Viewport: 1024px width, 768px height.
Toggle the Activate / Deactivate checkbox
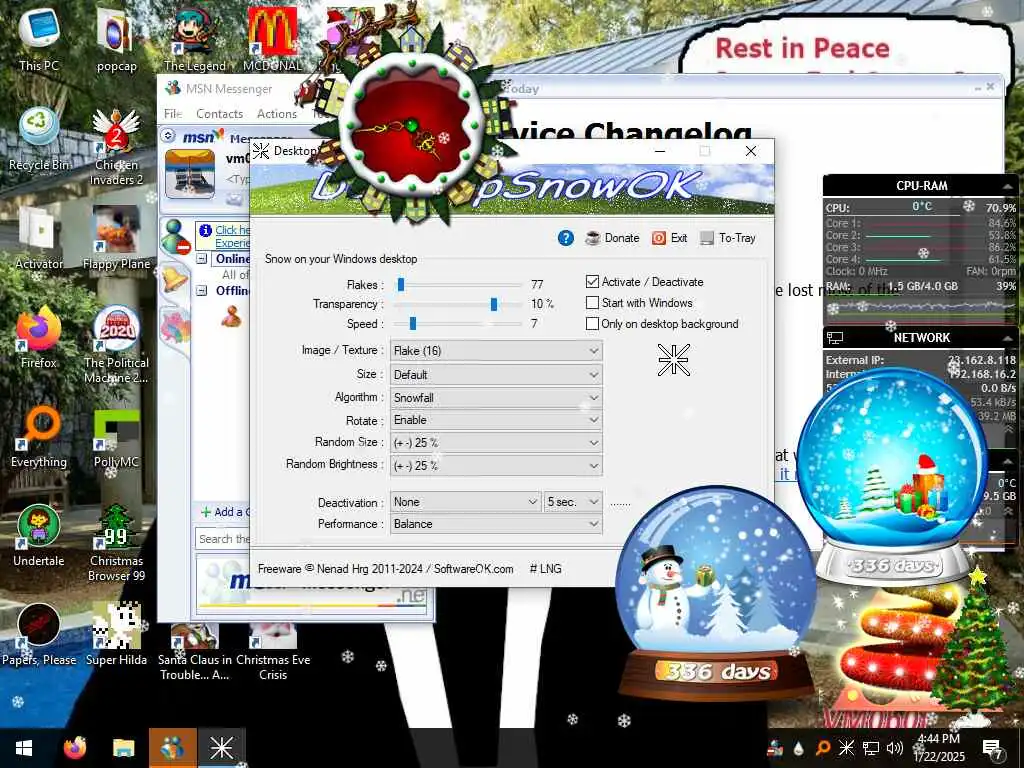(592, 281)
